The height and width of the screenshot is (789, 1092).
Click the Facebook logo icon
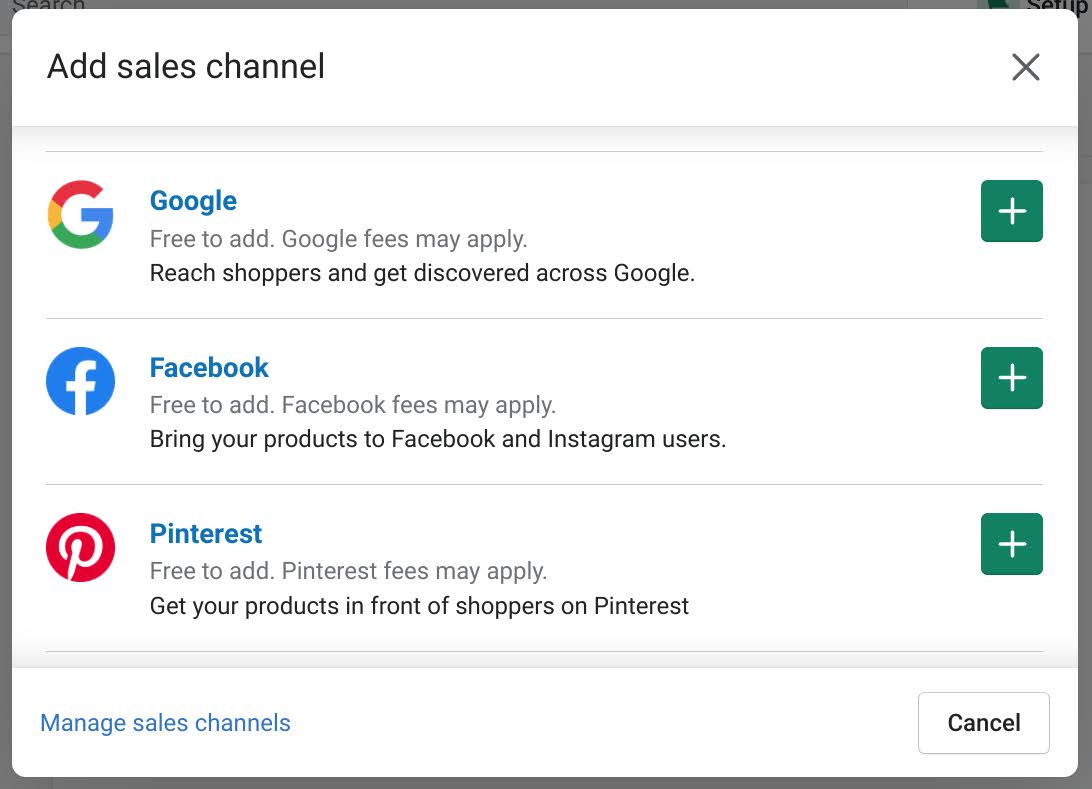coord(80,381)
